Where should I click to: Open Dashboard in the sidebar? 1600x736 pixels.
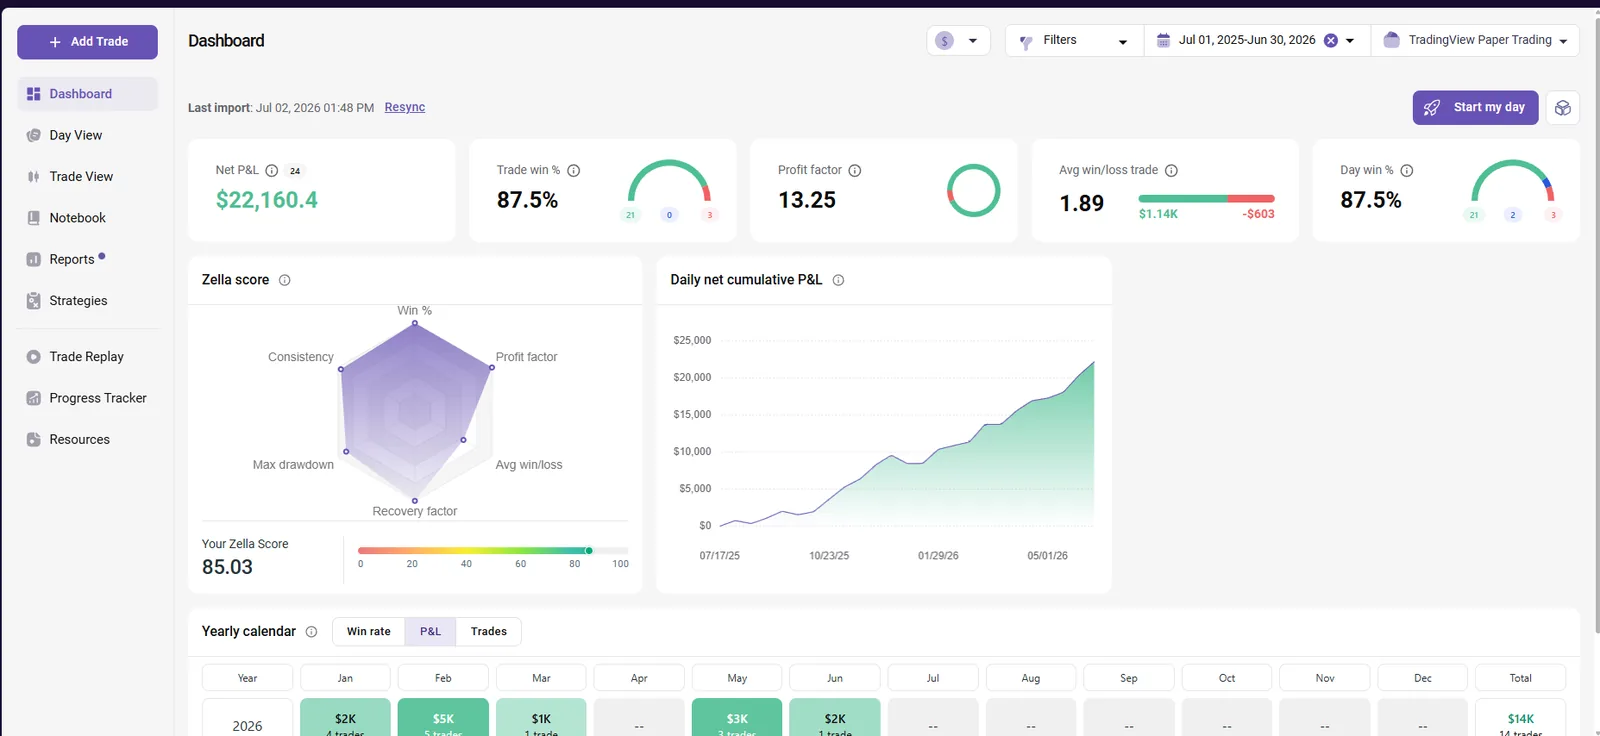tap(87, 94)
